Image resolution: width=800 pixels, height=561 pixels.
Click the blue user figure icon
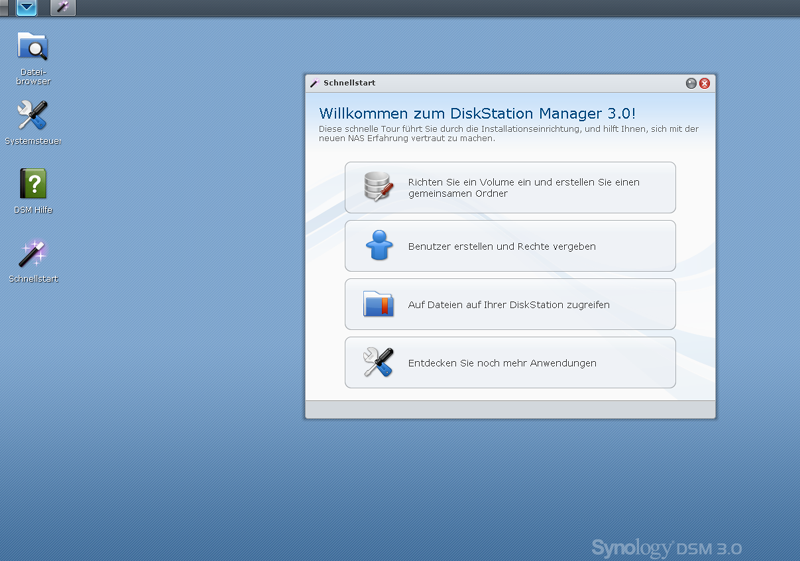(379, 245)
